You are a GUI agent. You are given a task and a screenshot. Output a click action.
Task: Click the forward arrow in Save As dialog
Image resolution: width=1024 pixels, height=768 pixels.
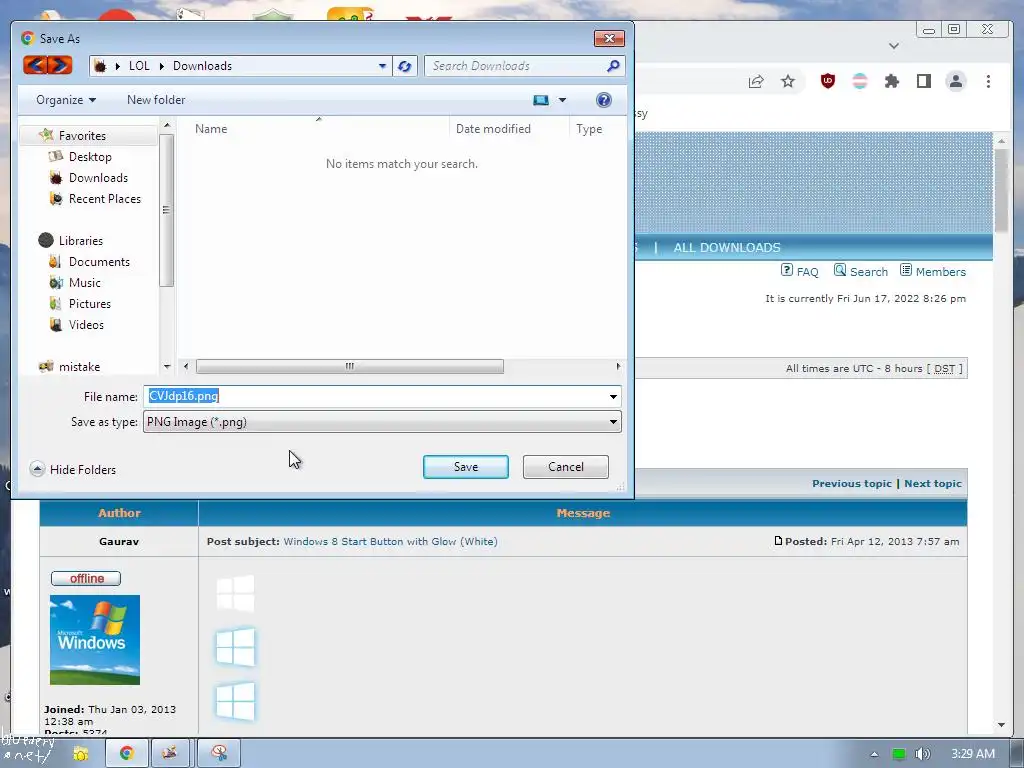point(59,65)
